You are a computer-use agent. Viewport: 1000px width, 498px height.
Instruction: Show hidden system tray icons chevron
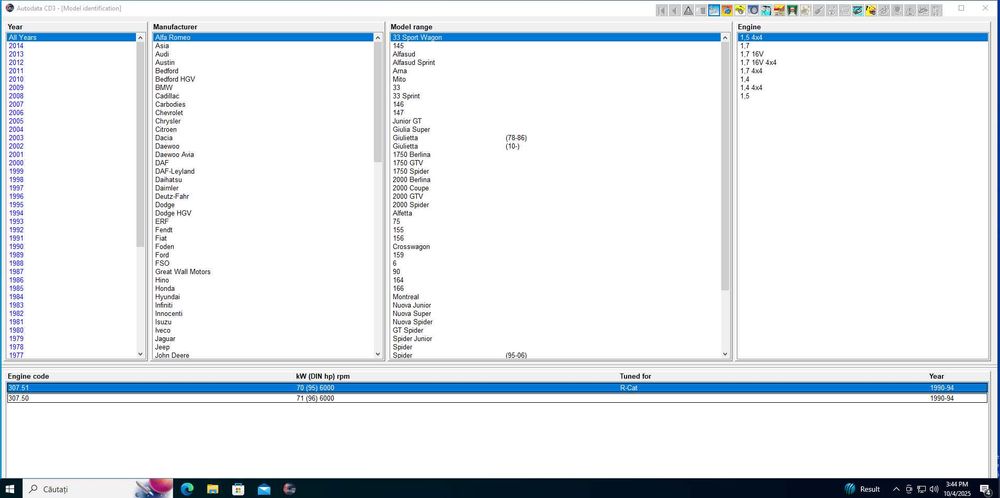click(x=896, y=489)
